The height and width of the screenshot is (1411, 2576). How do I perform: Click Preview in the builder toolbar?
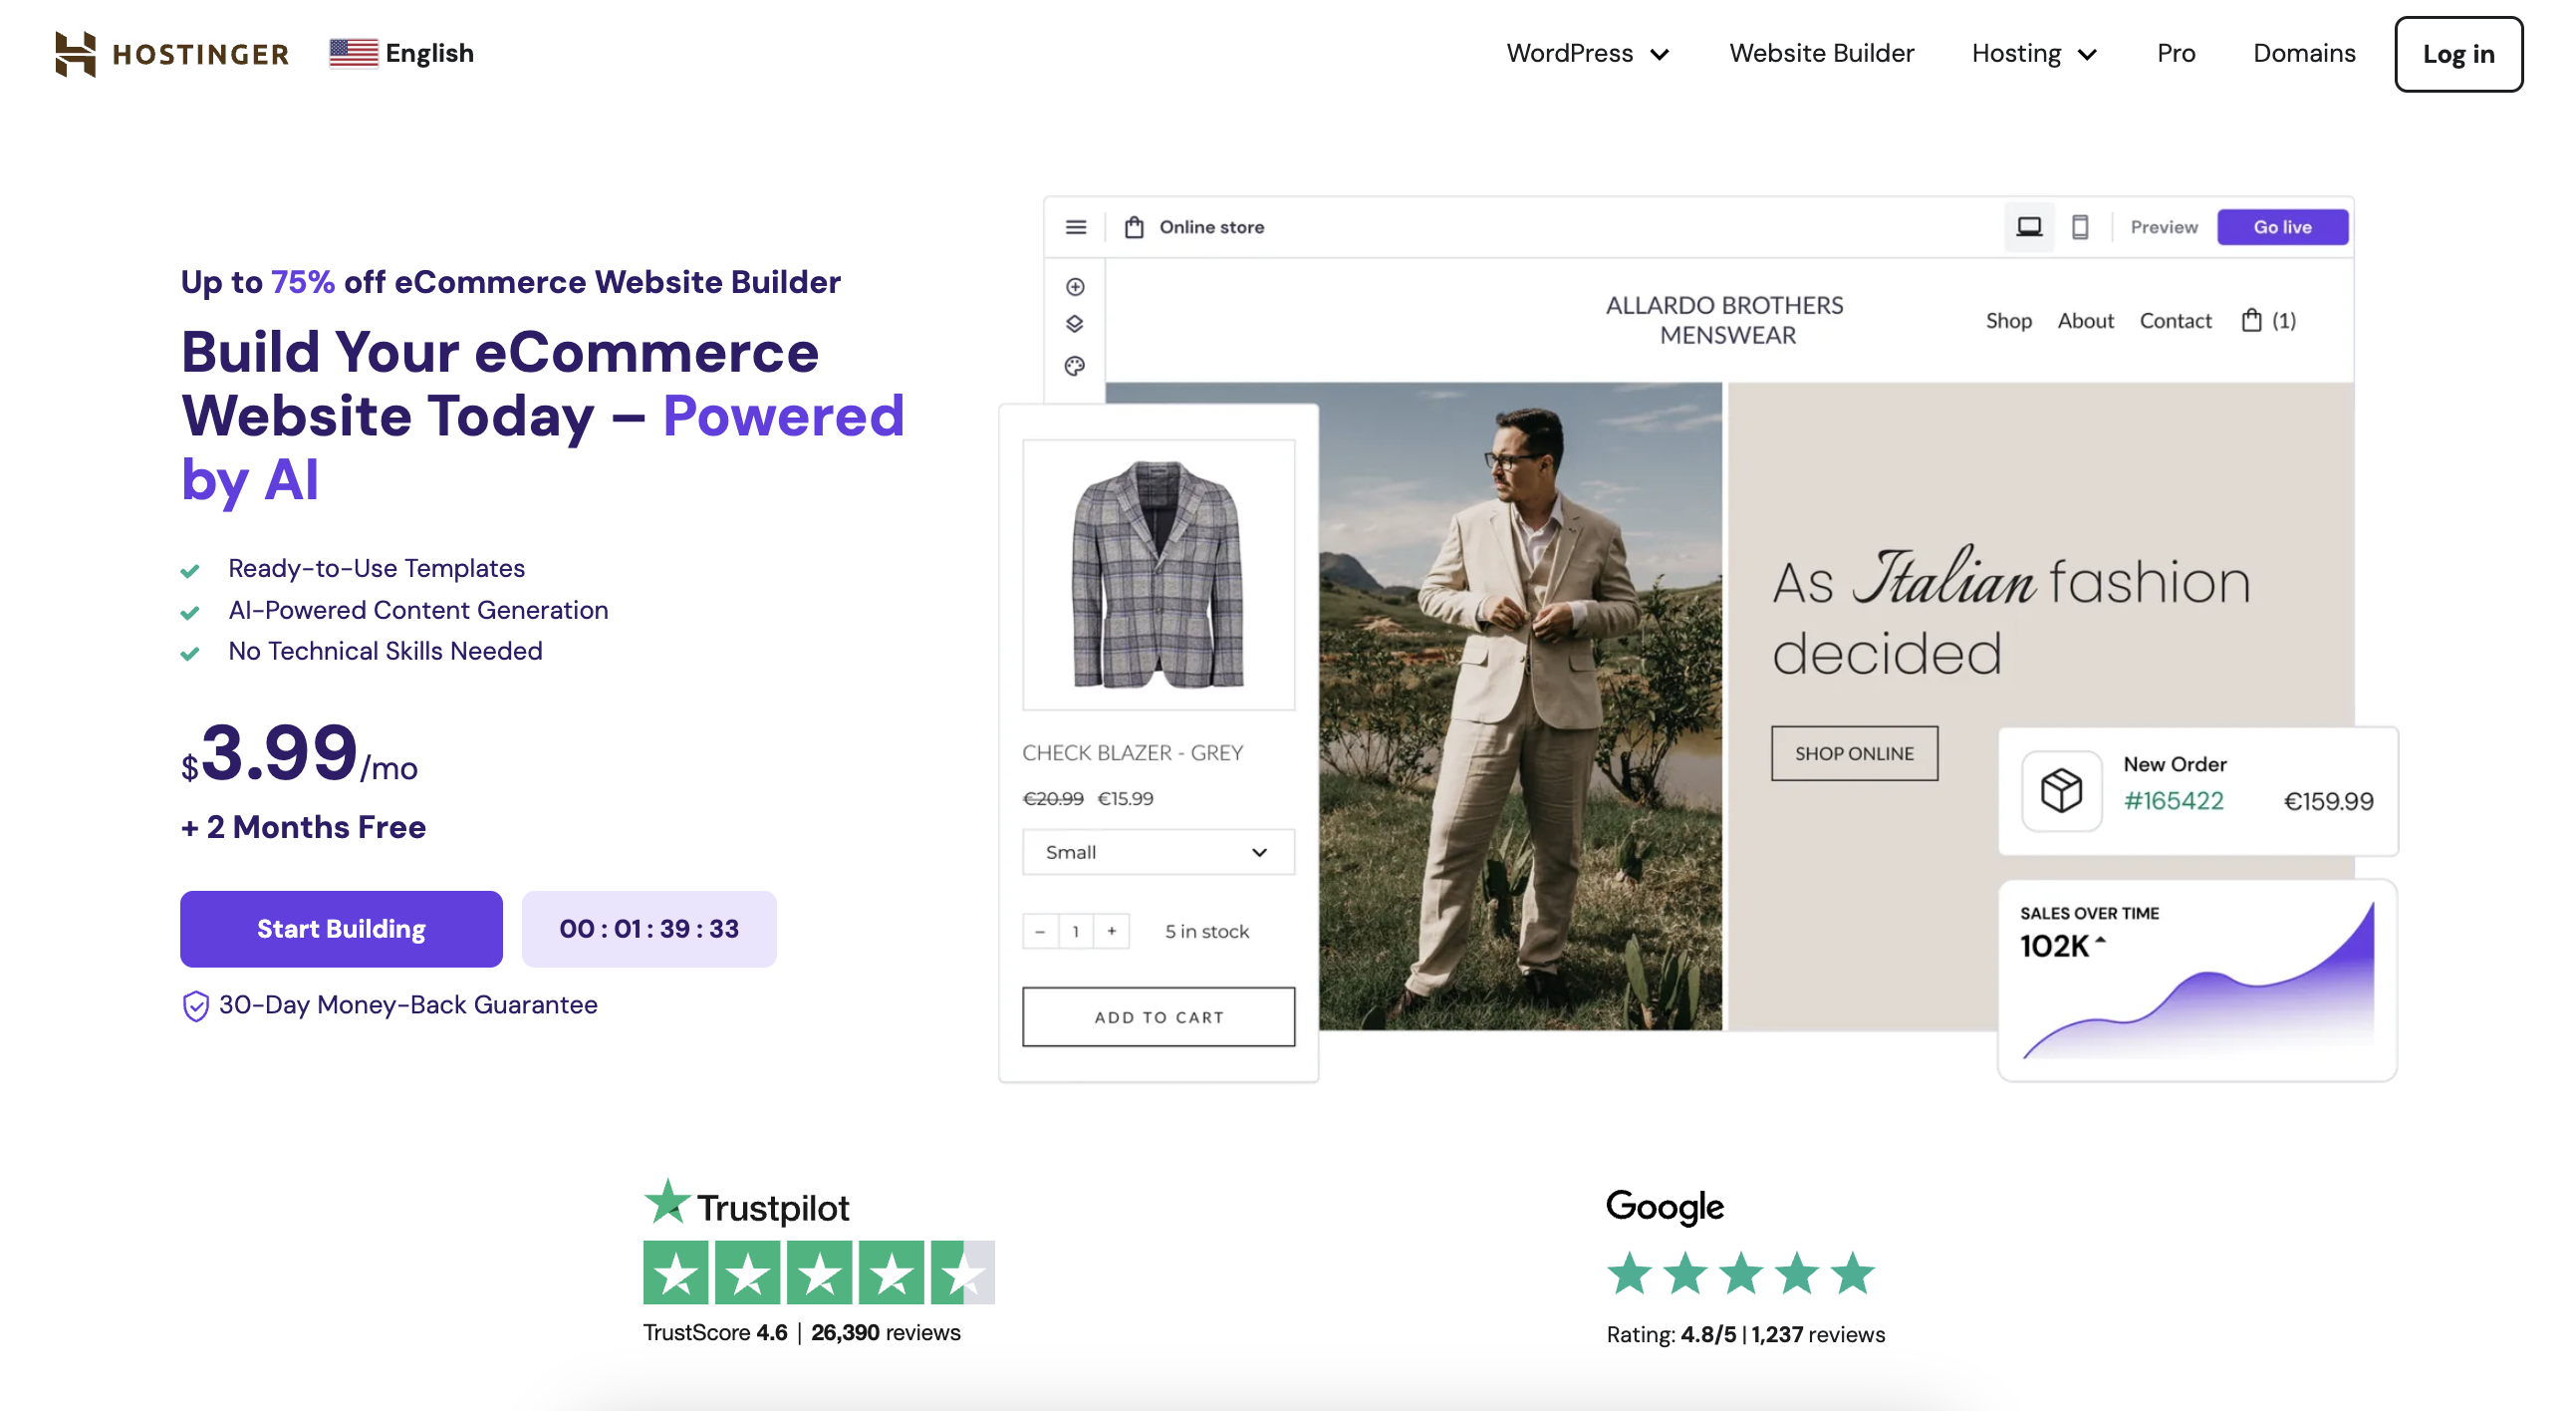point(2163,227)
